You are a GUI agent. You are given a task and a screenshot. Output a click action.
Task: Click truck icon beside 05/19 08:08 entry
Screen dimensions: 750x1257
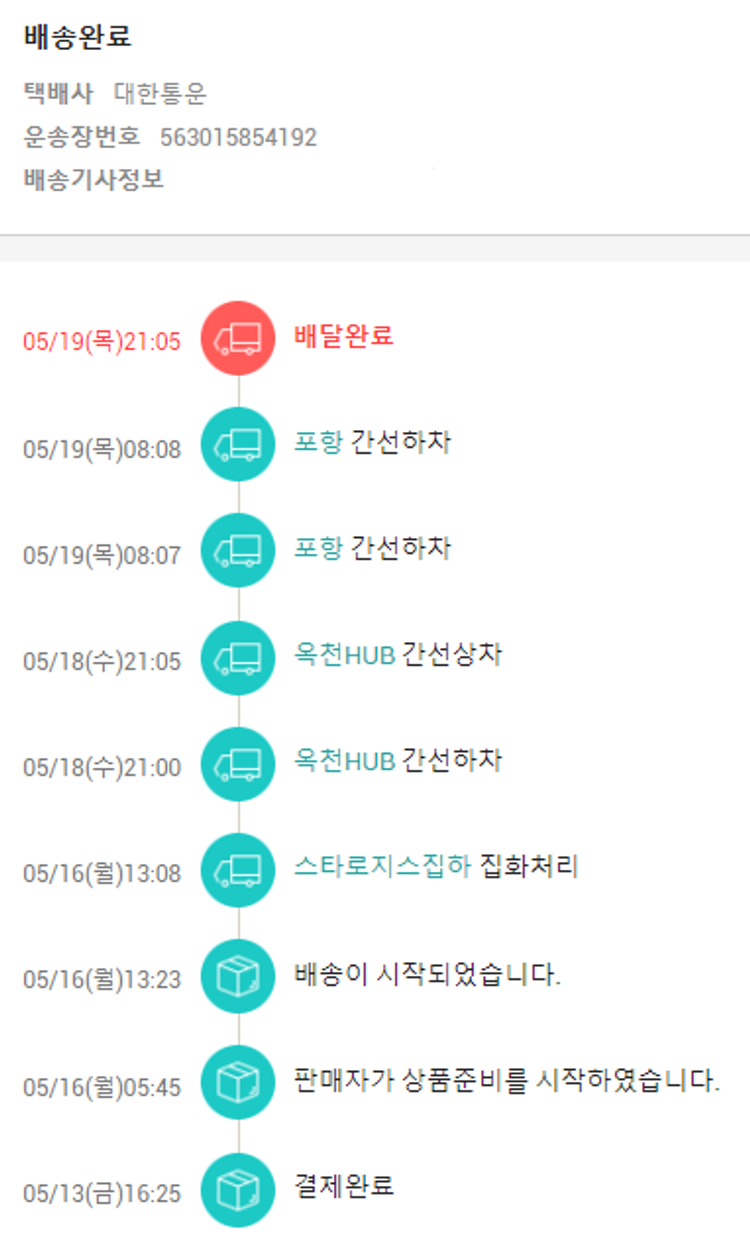tap(238, 445)
